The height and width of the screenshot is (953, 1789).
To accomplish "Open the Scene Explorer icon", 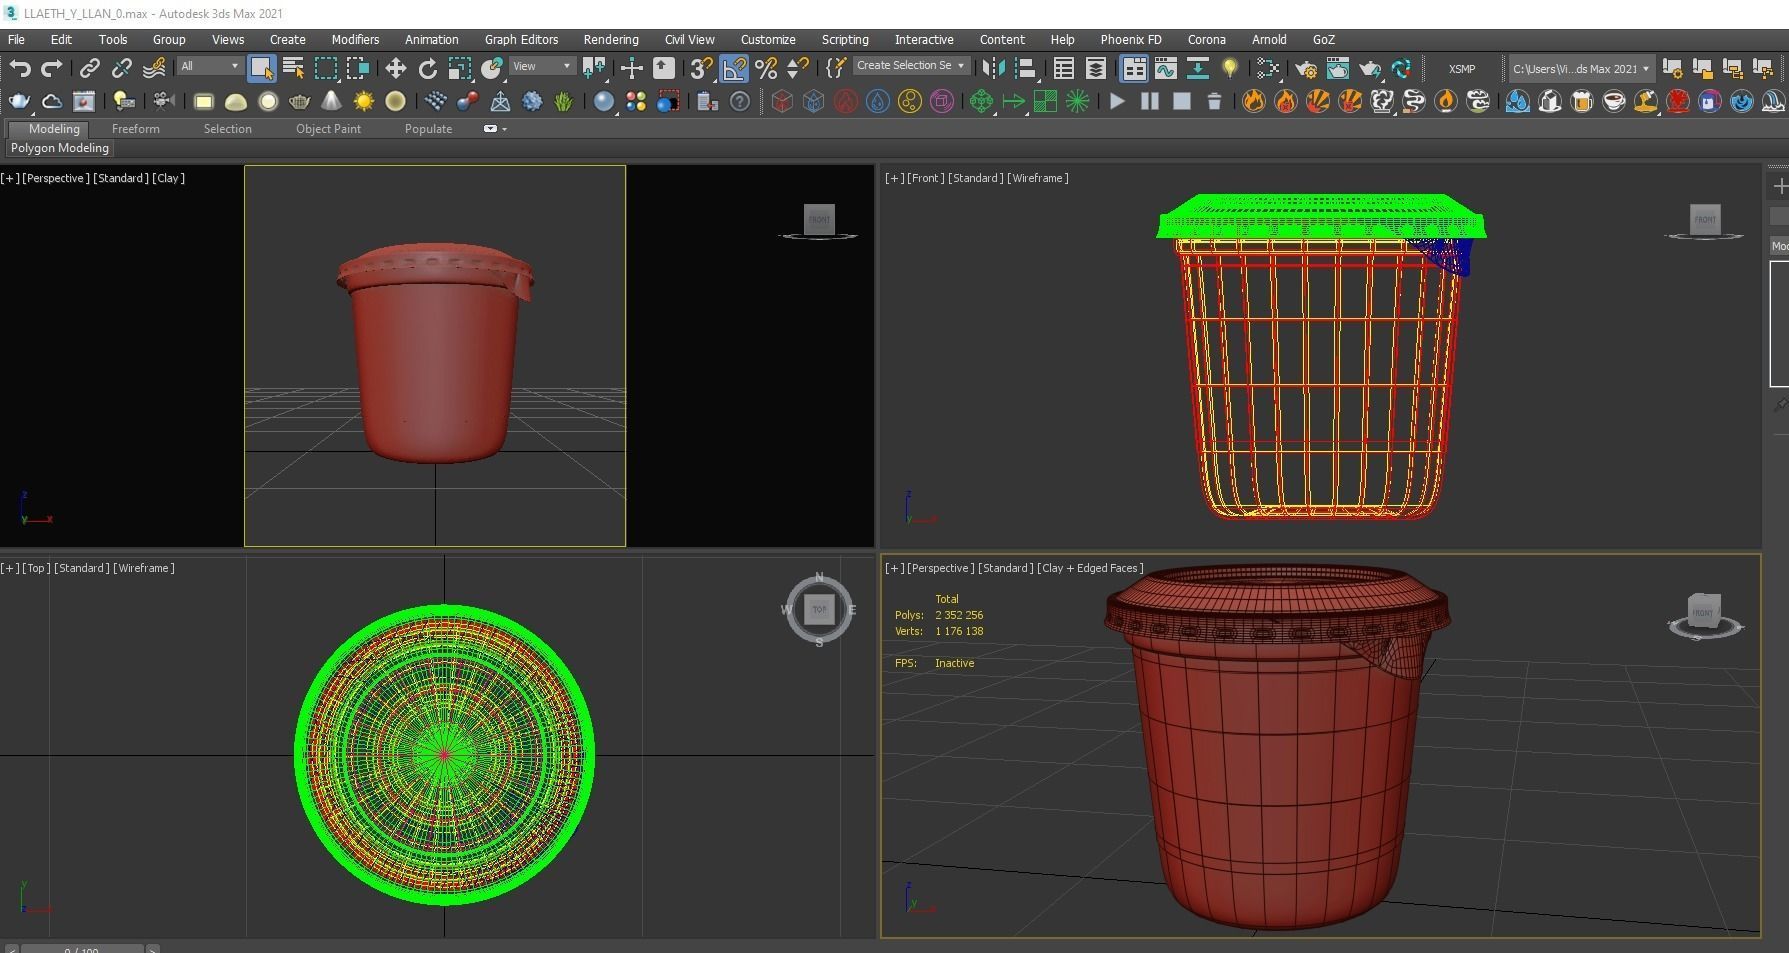I will click(1064, 68).
